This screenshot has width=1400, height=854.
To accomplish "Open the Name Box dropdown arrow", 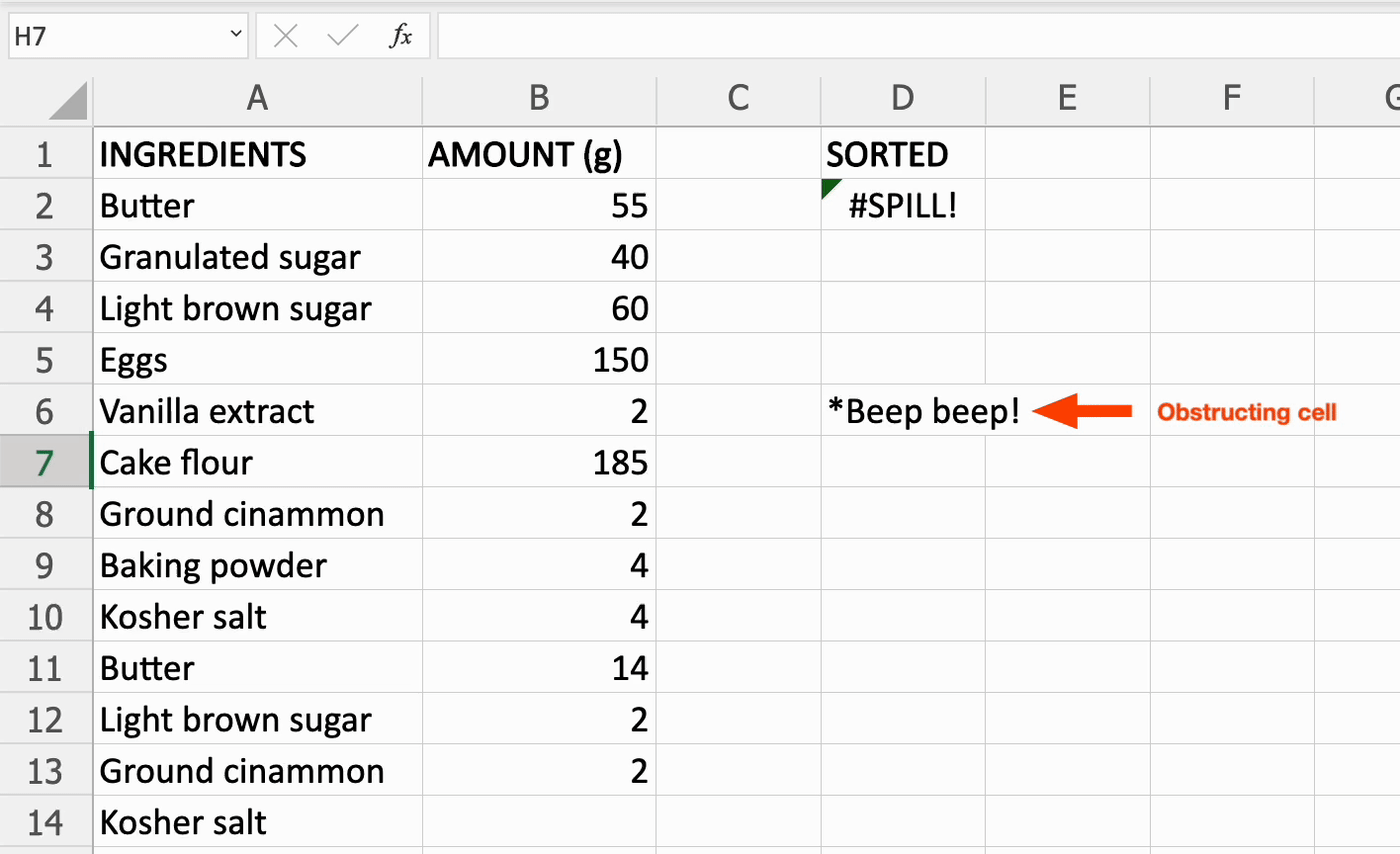I will point(236,35).
